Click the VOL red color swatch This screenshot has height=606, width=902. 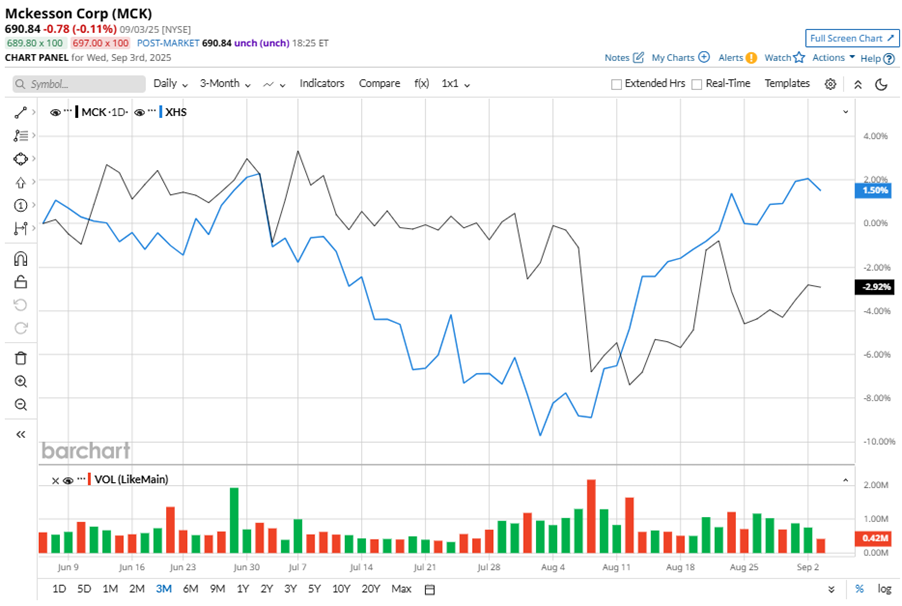pos(90,479)
